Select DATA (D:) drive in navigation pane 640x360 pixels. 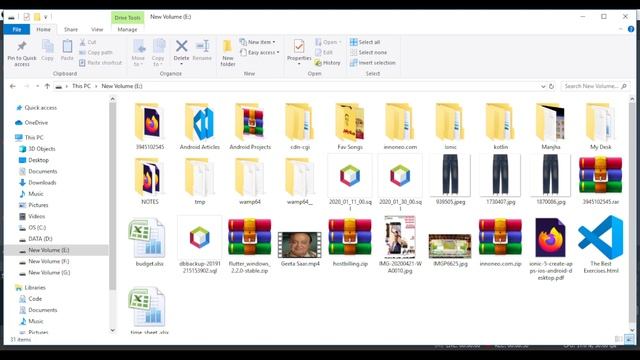tap(40, 239)
